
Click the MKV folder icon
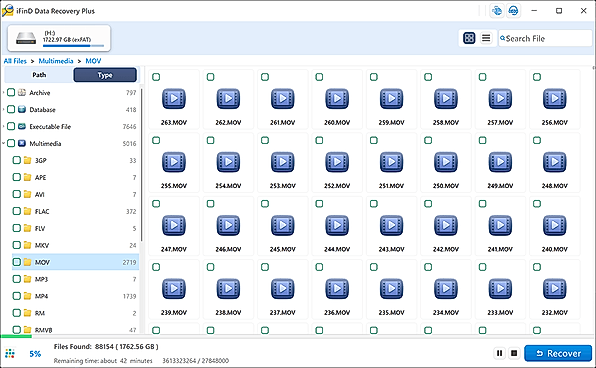coord(27,245)
